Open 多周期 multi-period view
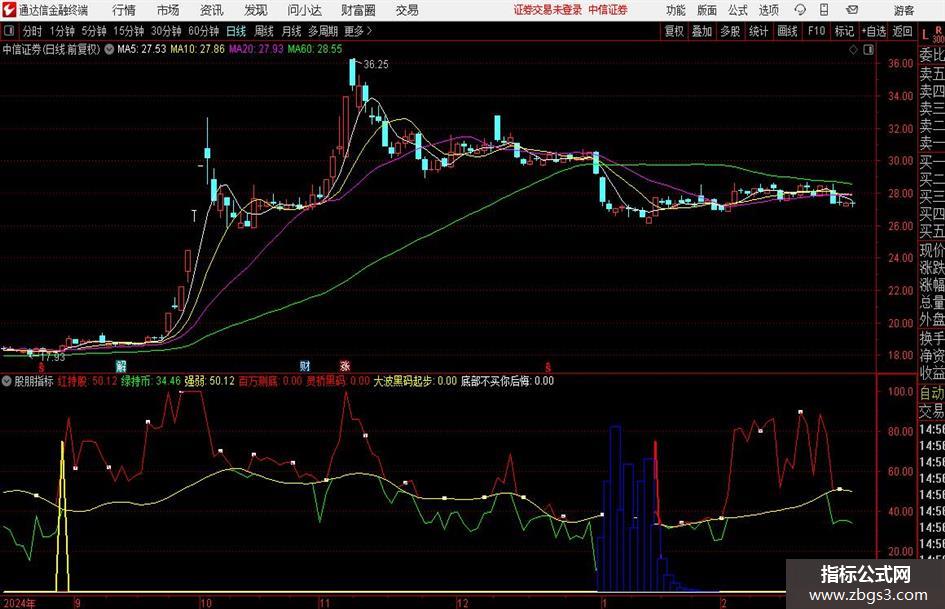This screenshot has height=609, width=945. tap(323, 31)
